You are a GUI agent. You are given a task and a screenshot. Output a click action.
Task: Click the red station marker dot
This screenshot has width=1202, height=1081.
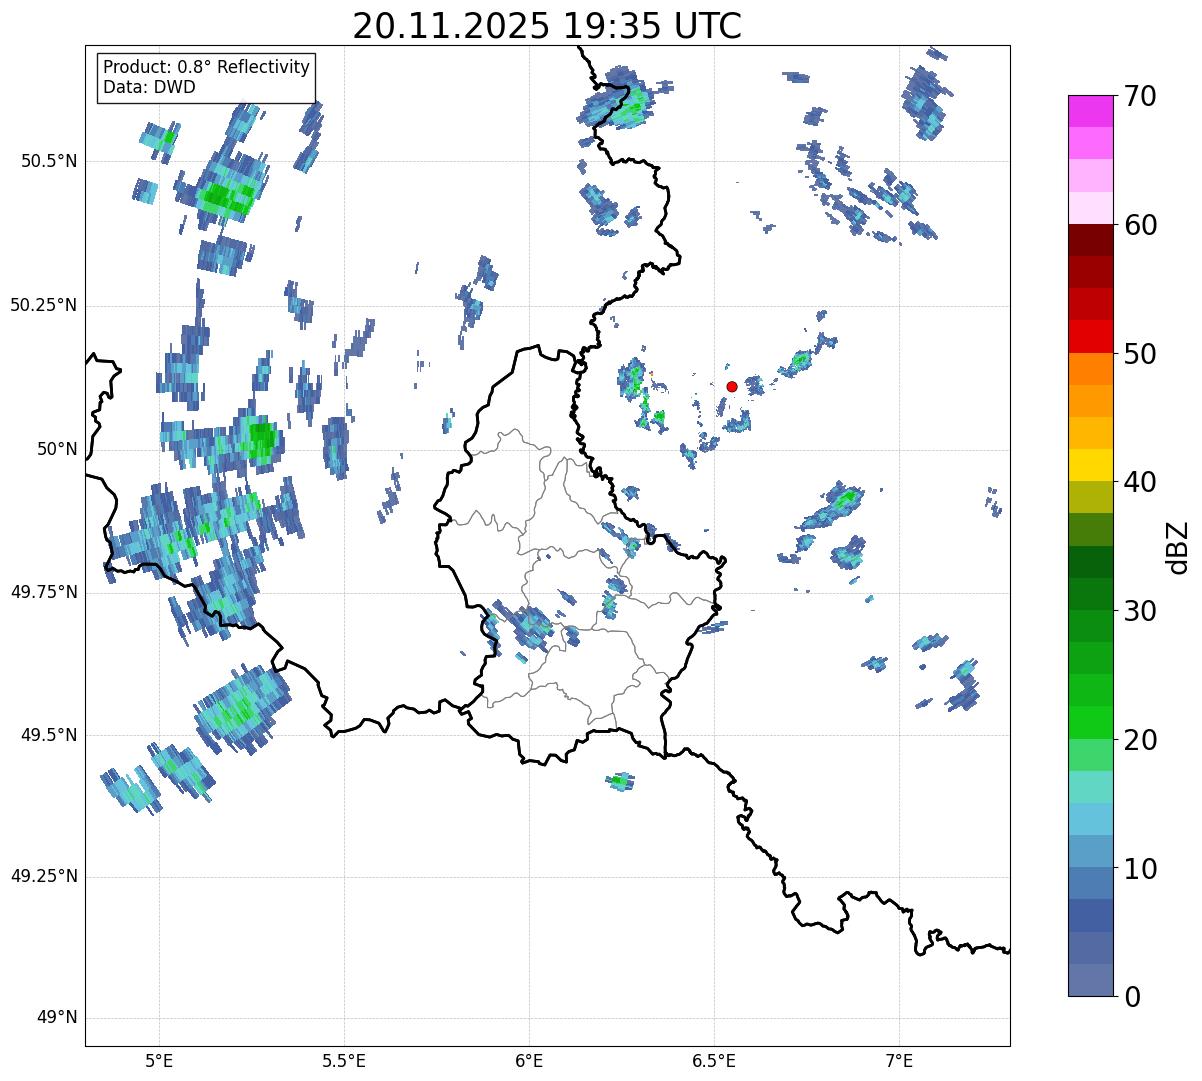coord(732,386)
